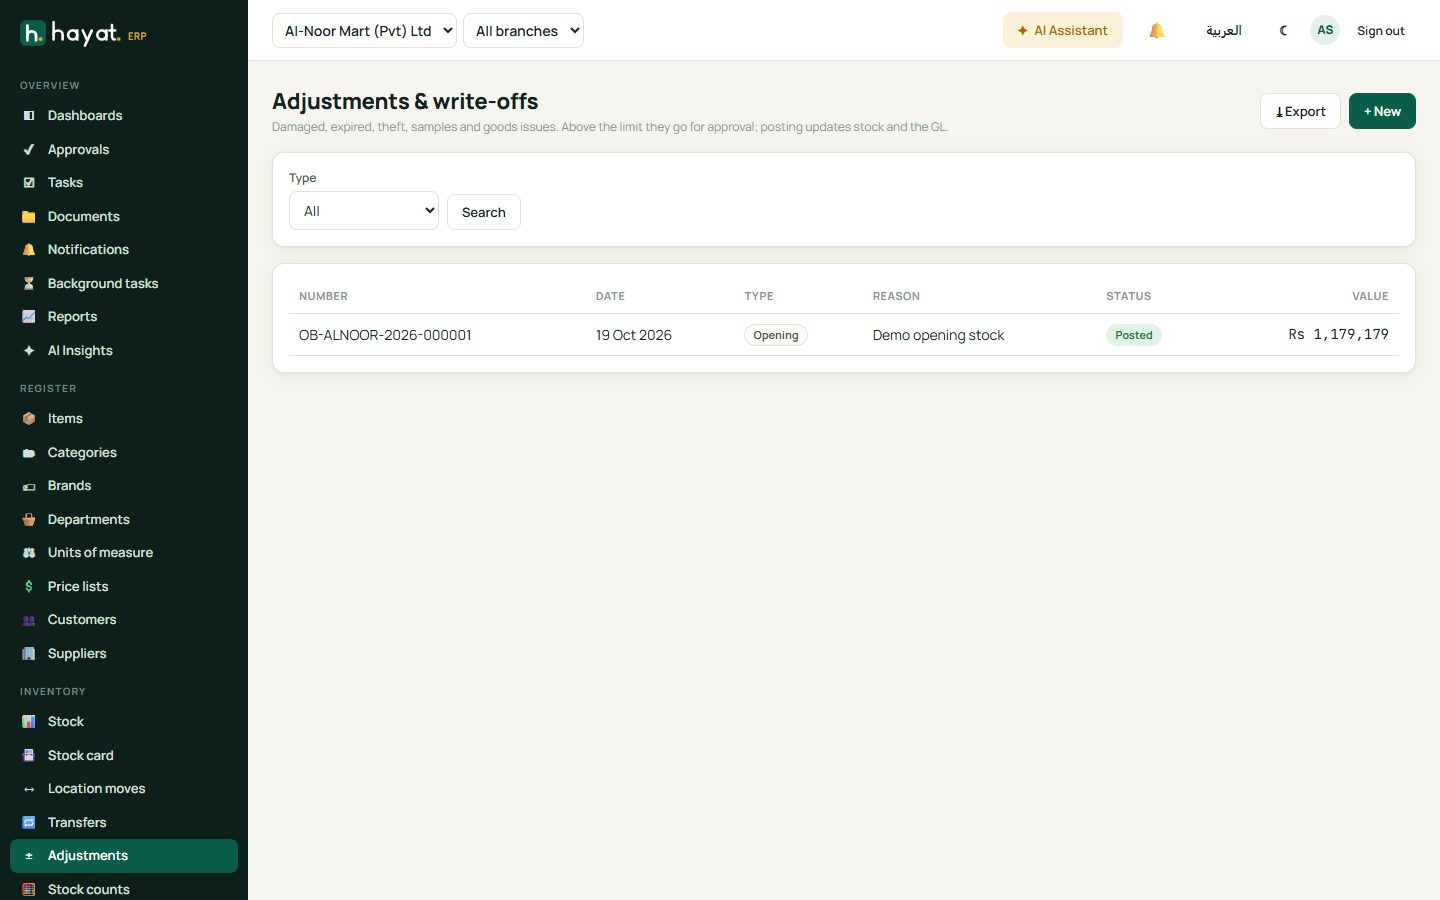Click the AI Insights sparkle icon

(x=29, y=351)
